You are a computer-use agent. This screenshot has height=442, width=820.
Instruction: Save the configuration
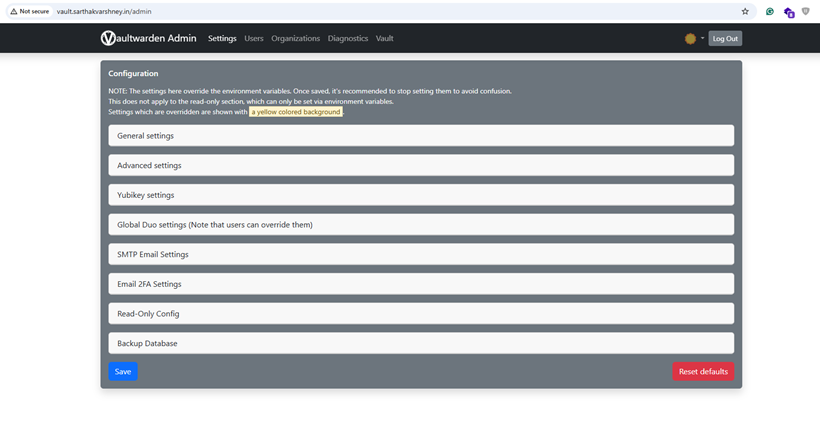(123, 371)
